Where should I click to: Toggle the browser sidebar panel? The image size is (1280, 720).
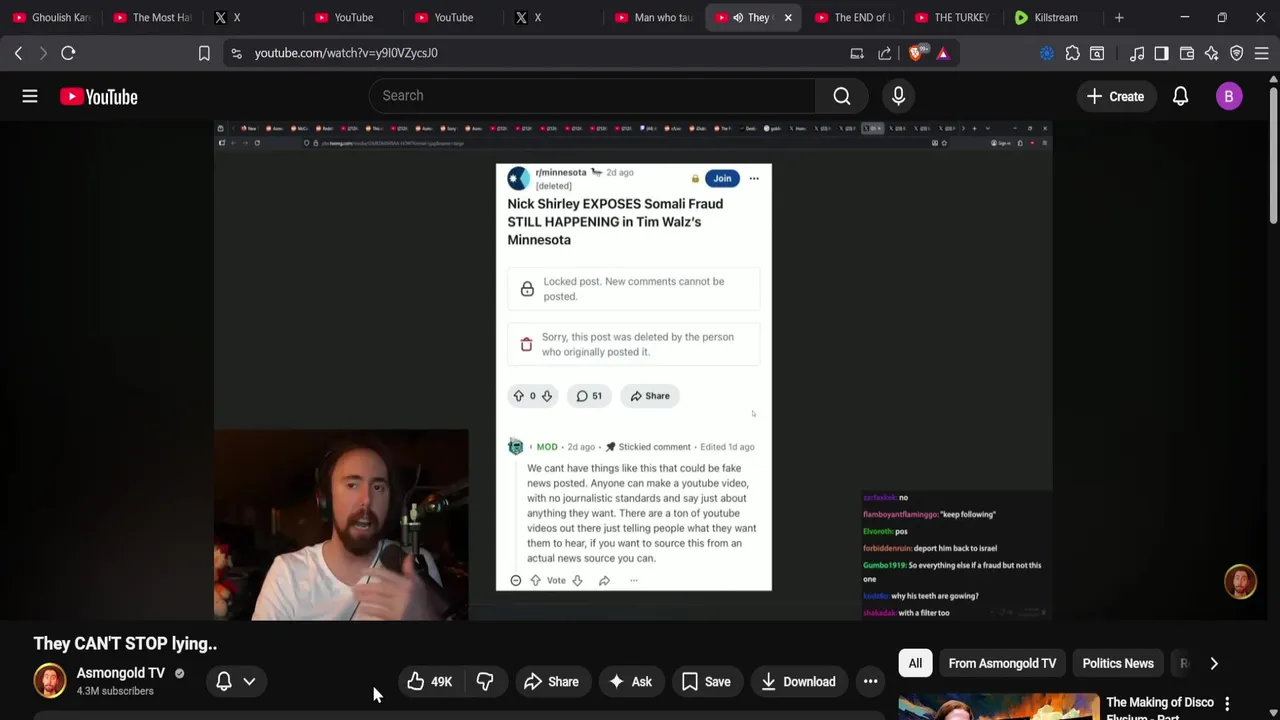[1161, 53]
